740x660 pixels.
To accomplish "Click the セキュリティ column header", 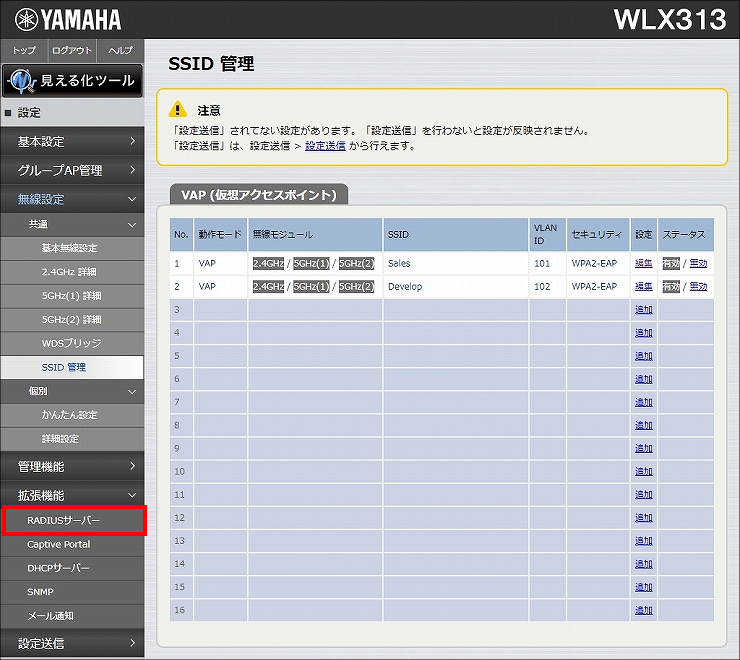I will (x=598, y=234).
